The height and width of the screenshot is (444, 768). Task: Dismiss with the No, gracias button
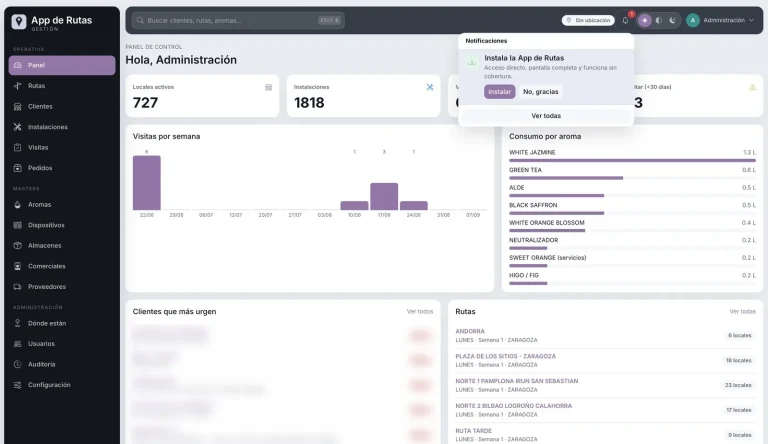click(x=541, y=92)
